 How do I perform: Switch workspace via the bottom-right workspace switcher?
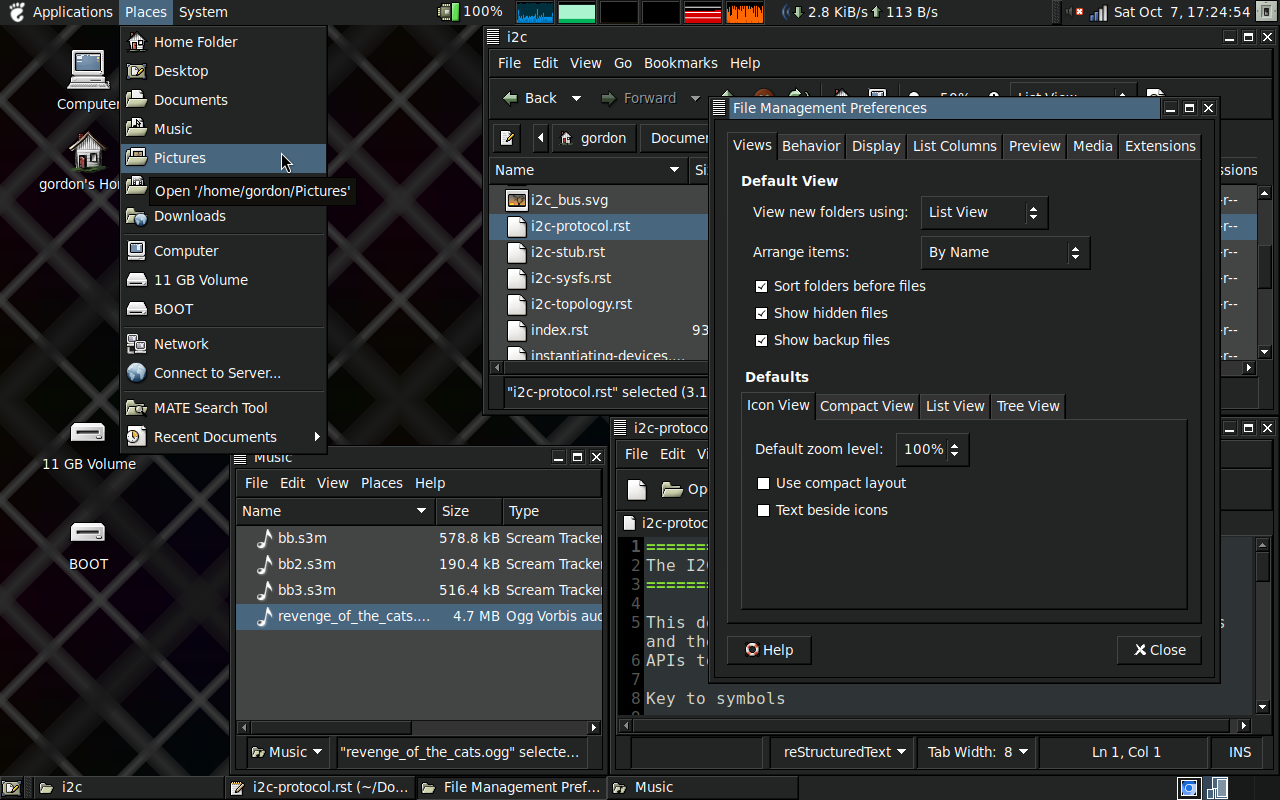pyautogui.click(x=1203, y=788)
